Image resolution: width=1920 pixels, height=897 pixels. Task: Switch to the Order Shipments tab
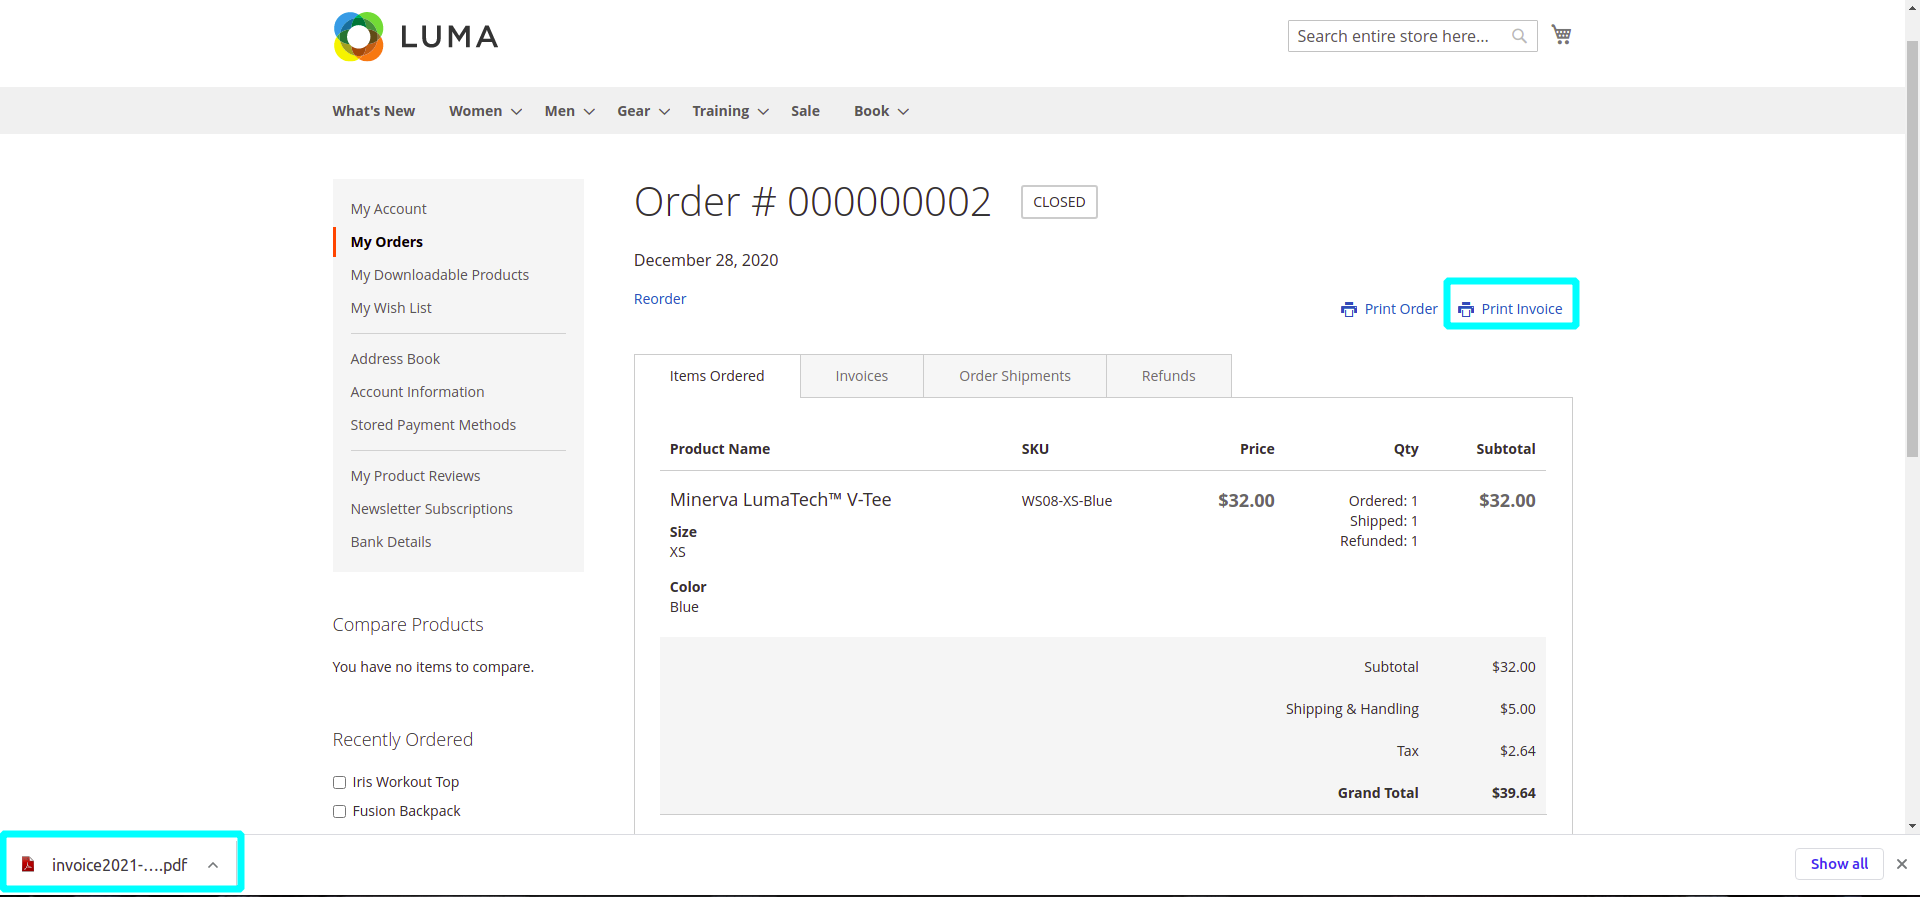click(1014, 376)
